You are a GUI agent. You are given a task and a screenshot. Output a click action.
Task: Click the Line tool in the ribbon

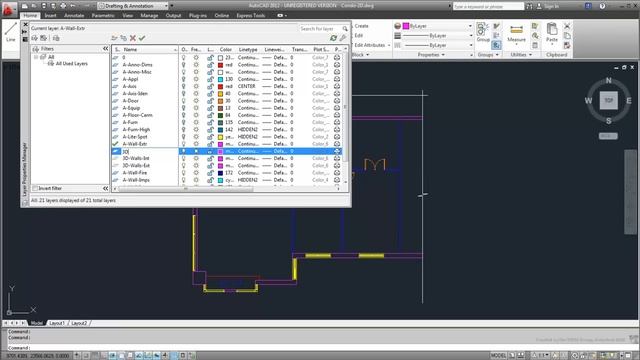(x=11, y=32)
